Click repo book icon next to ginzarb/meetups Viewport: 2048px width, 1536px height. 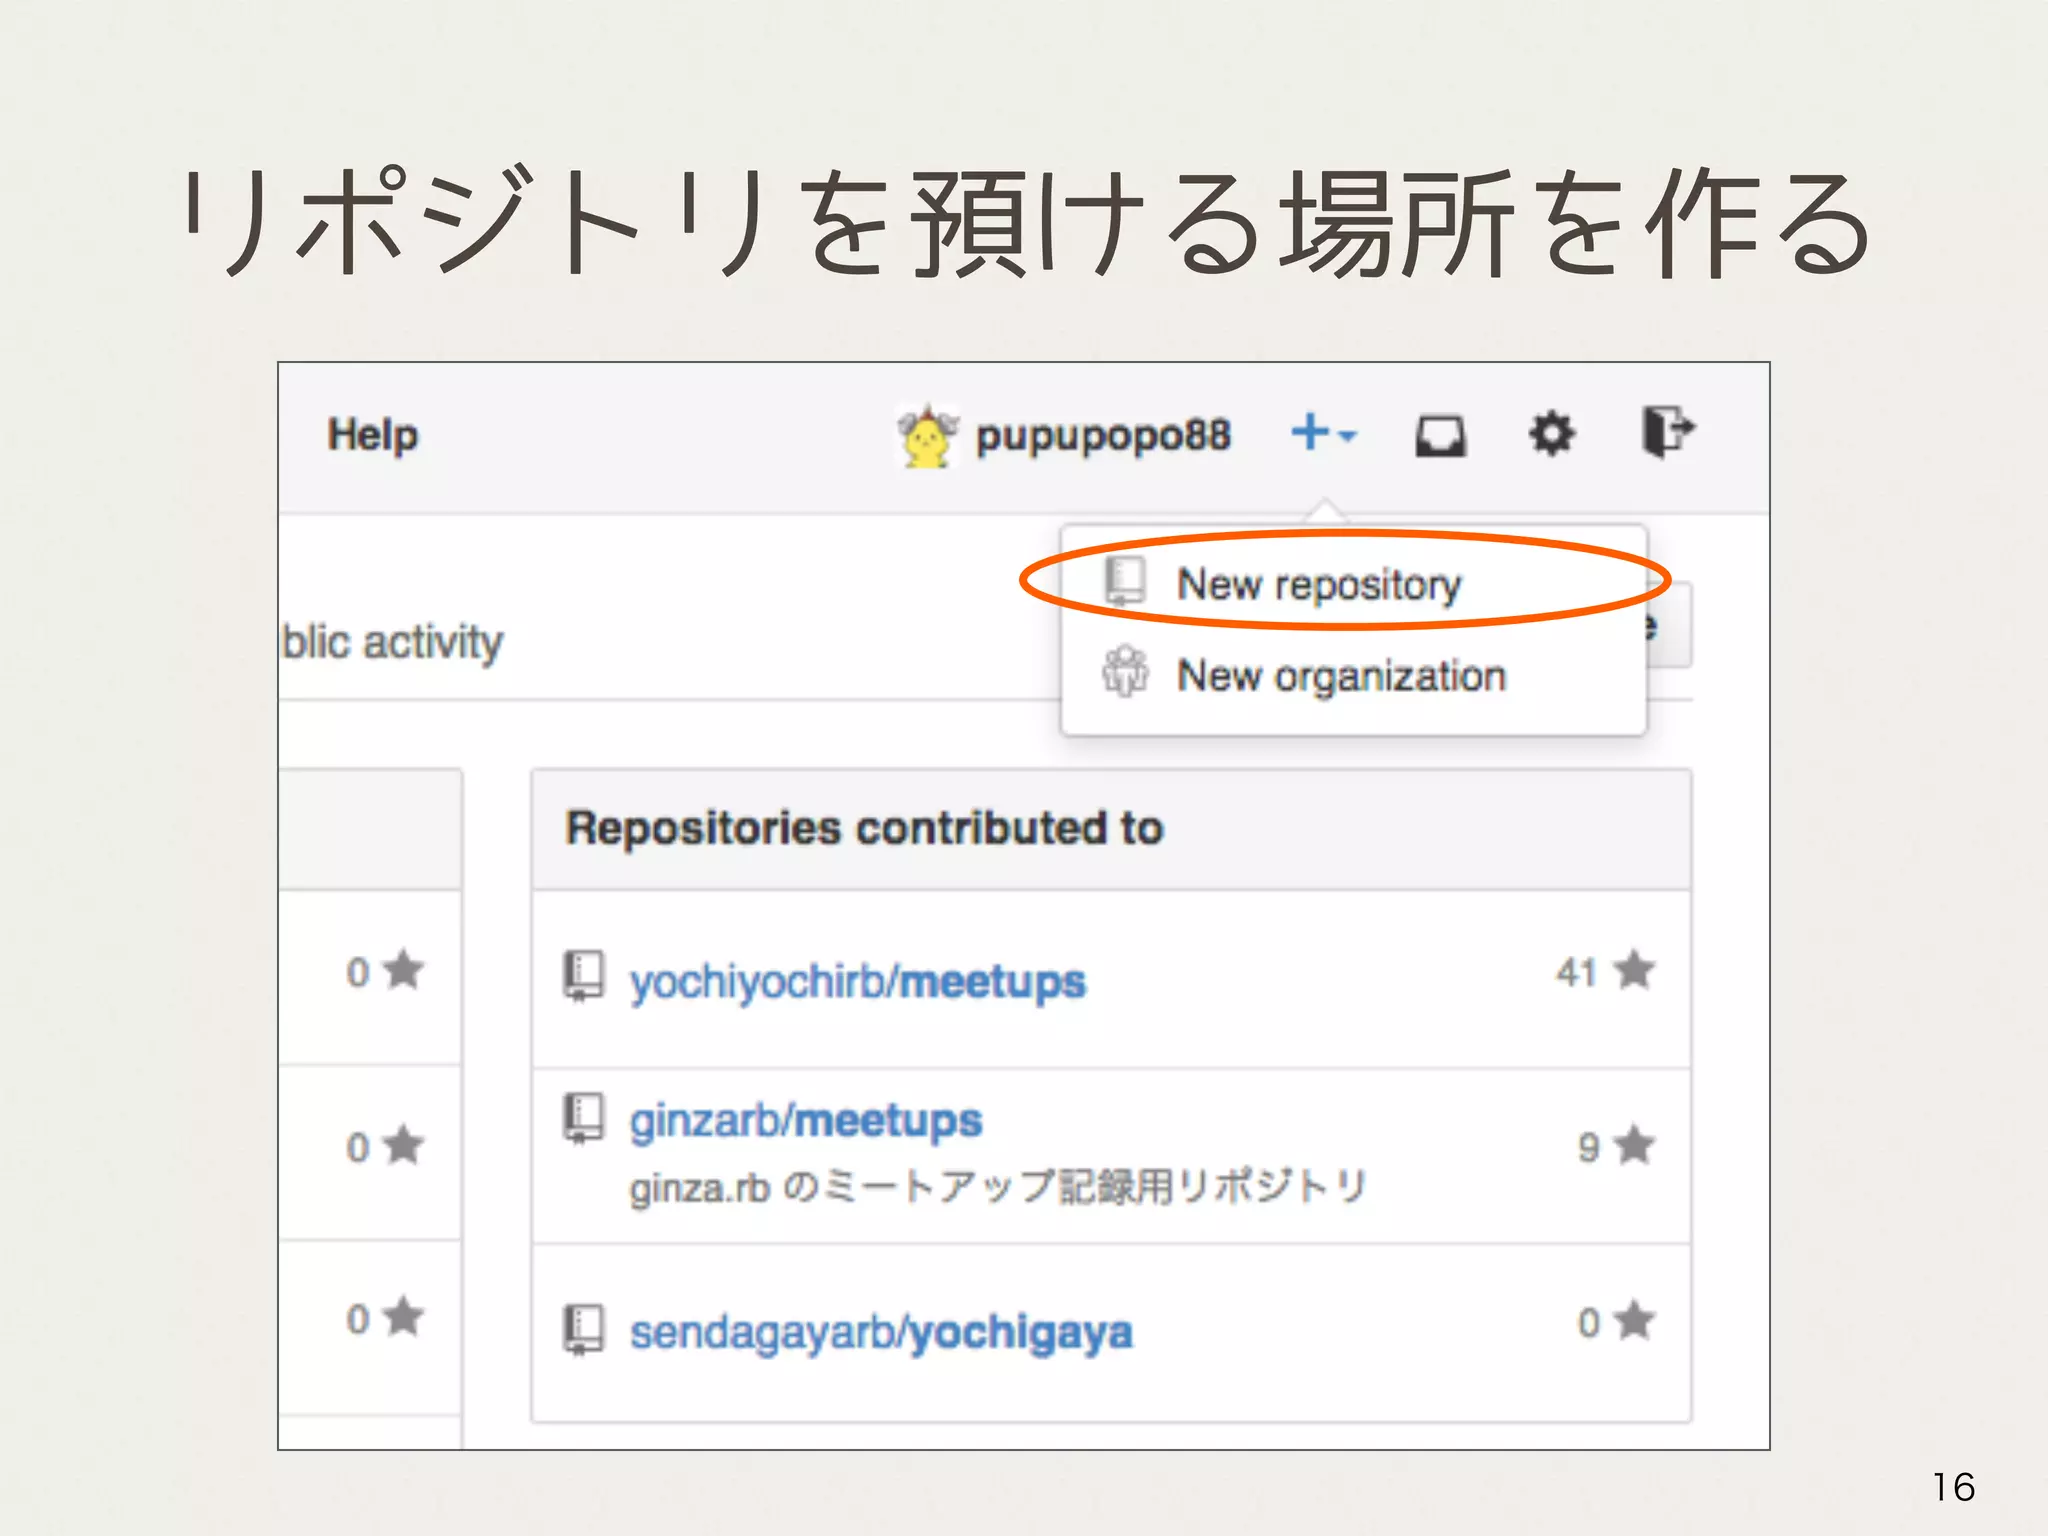[x=584, y=1118]
